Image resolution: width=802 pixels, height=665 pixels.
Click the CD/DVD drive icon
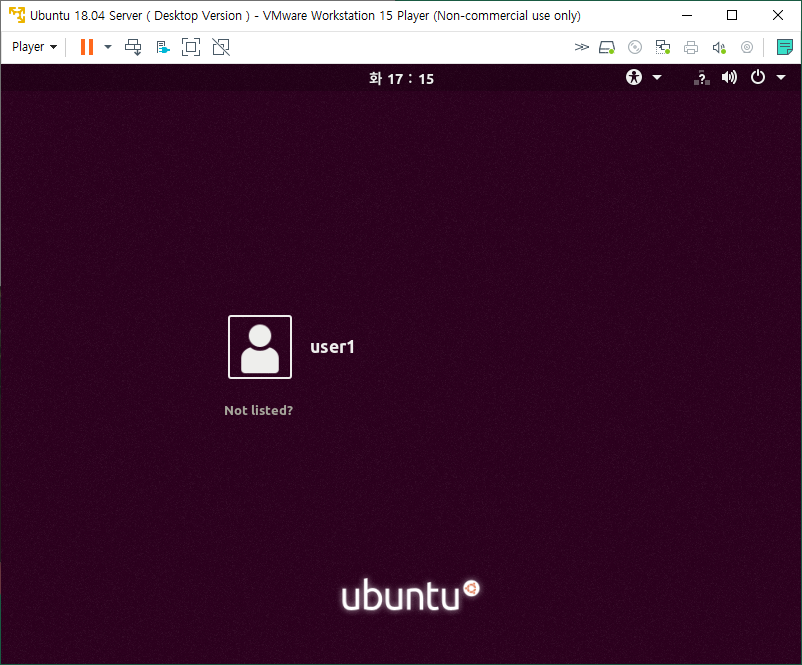click(635, 48)
